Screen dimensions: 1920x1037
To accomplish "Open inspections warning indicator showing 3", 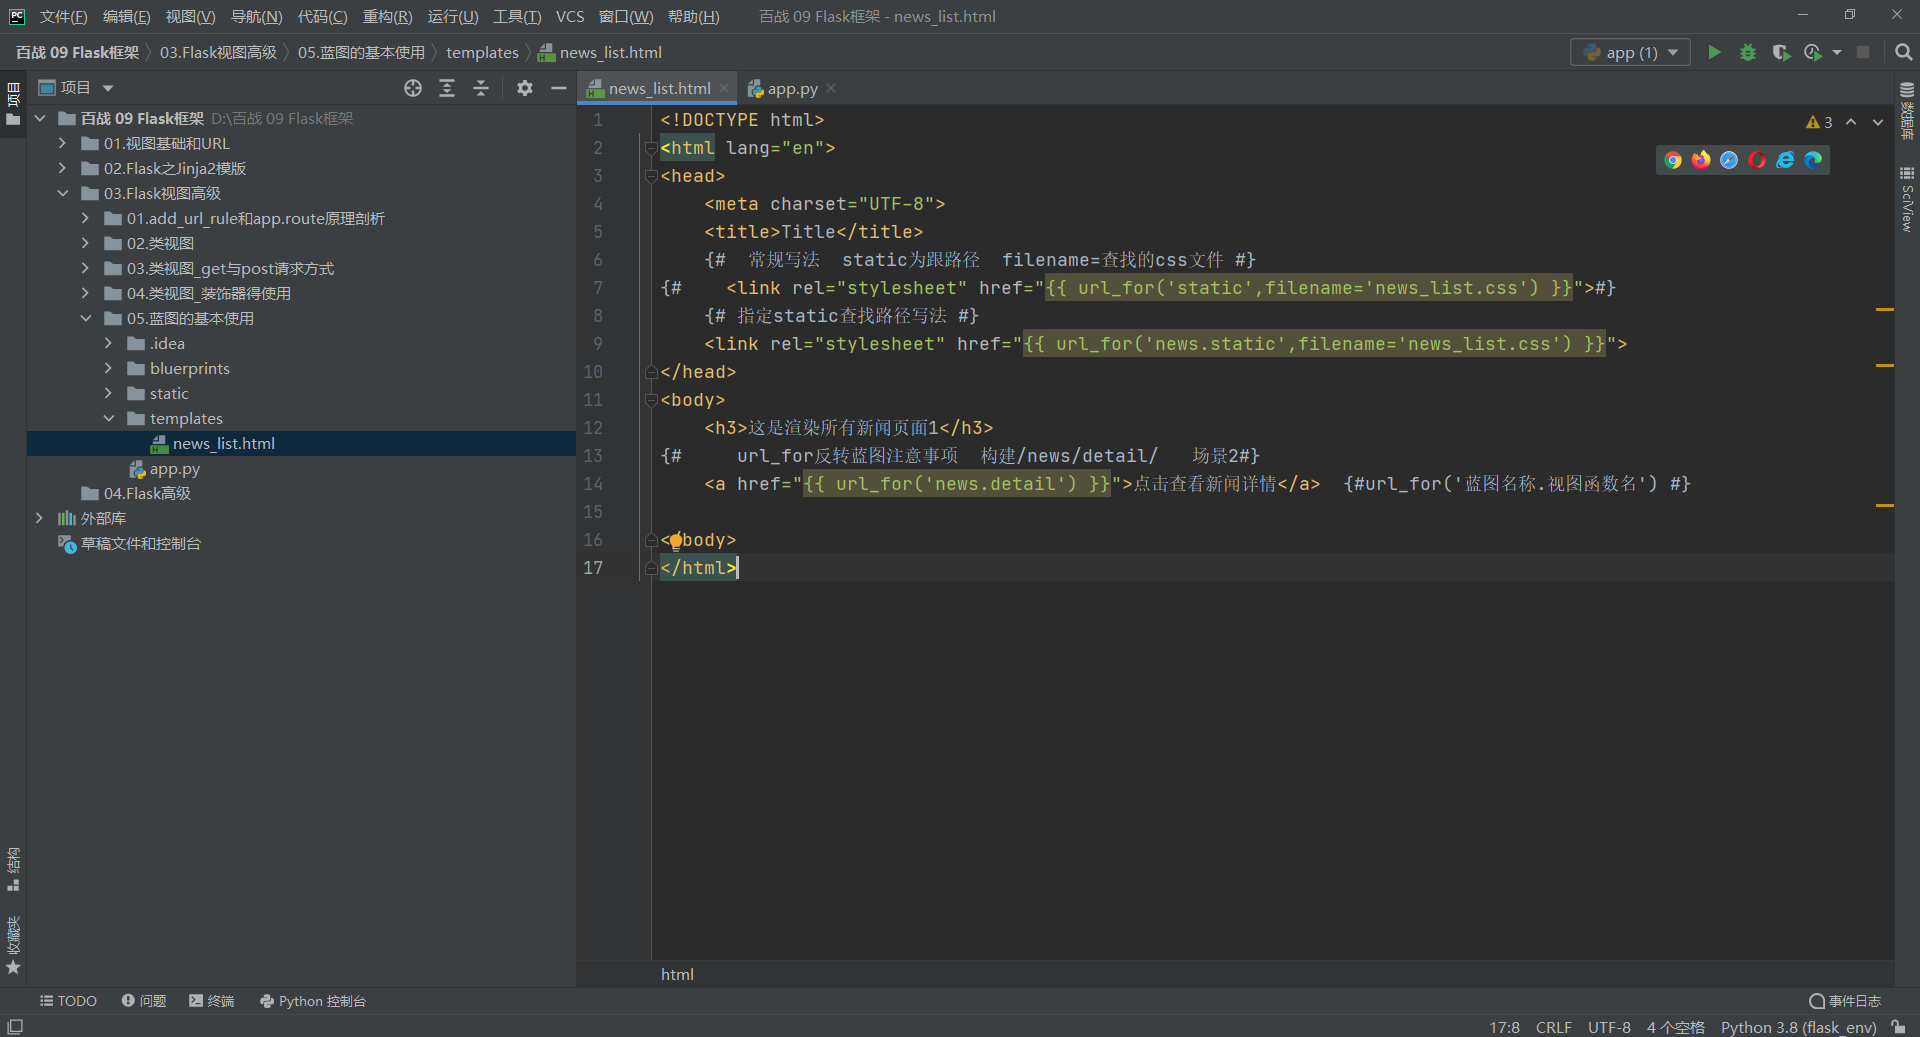I will click(x=1819, y=122).
